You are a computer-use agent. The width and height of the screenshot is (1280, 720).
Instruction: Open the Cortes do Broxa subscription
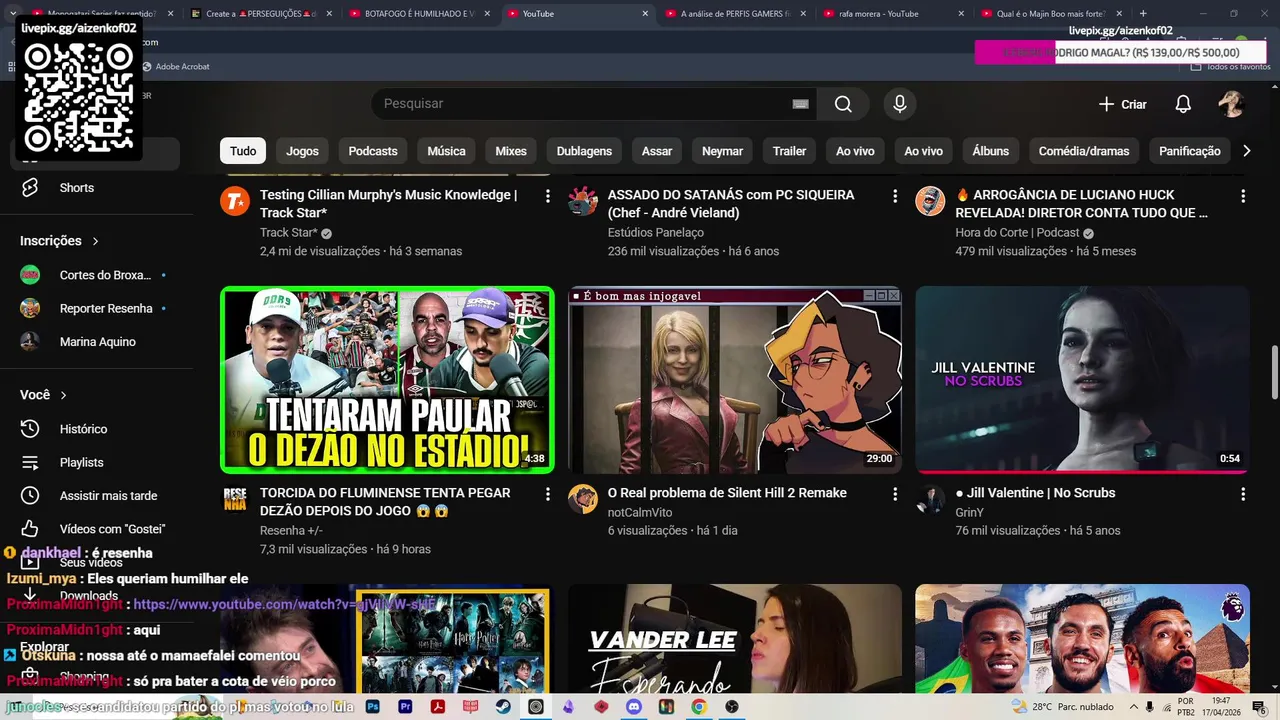click(x=97, y=275)
